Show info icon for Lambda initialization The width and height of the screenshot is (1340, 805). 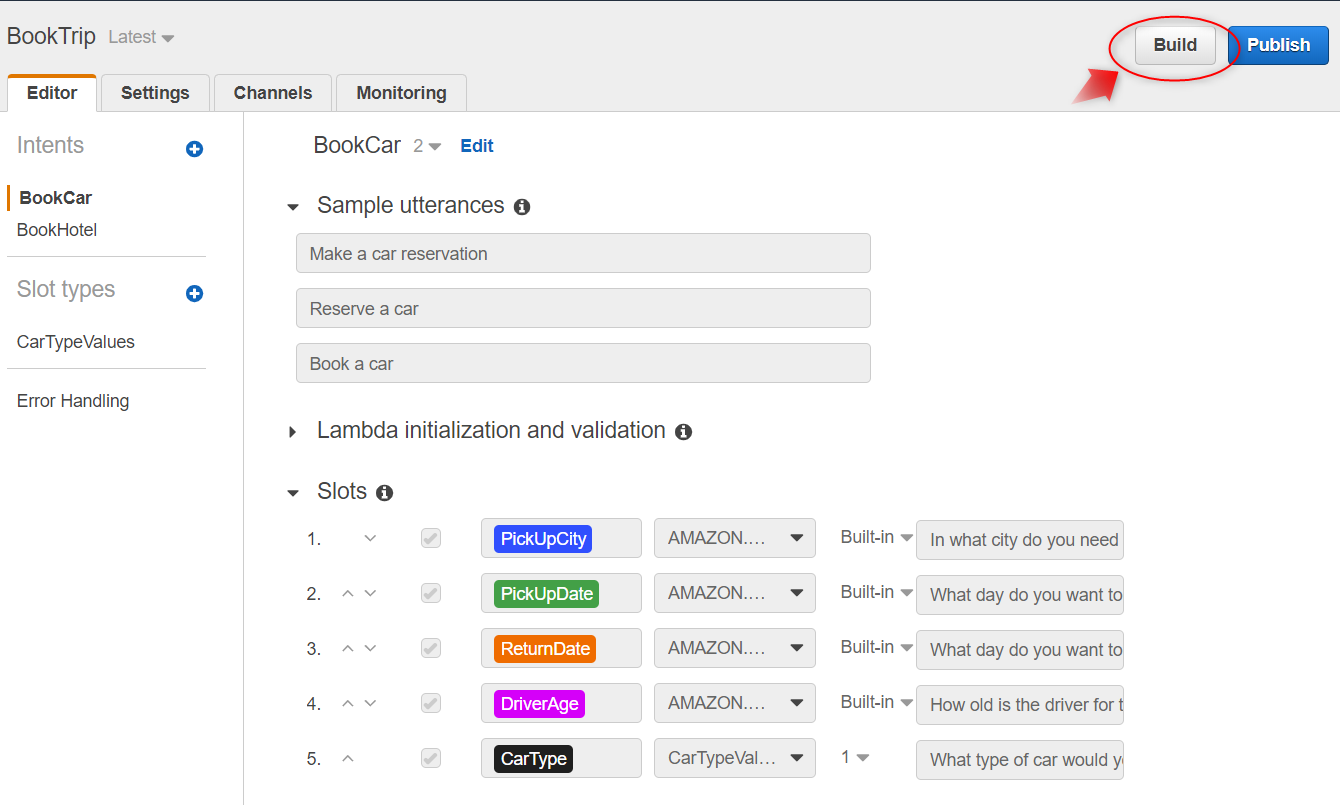[x=683, y=432]
